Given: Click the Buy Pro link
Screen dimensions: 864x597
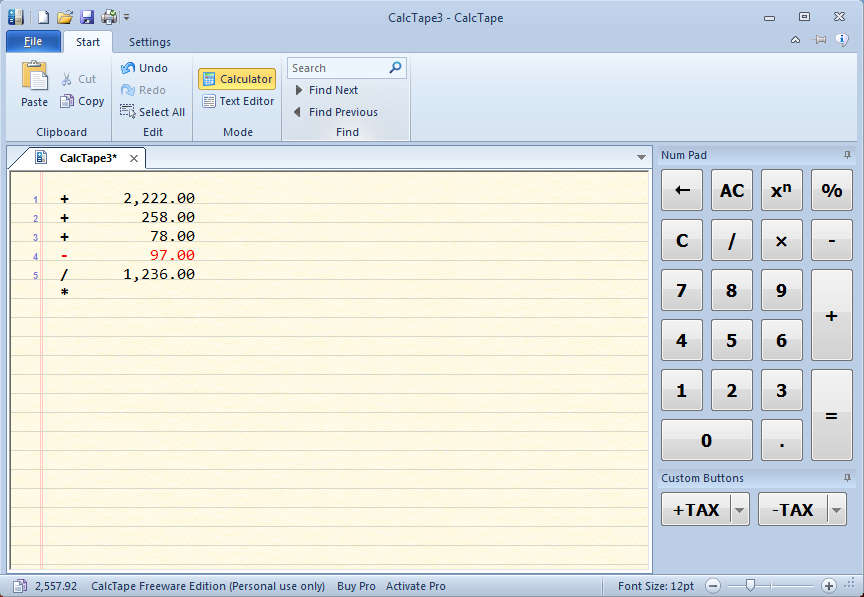Looking at the screenshot, I should pyautogui.click(x=356, y=586).
